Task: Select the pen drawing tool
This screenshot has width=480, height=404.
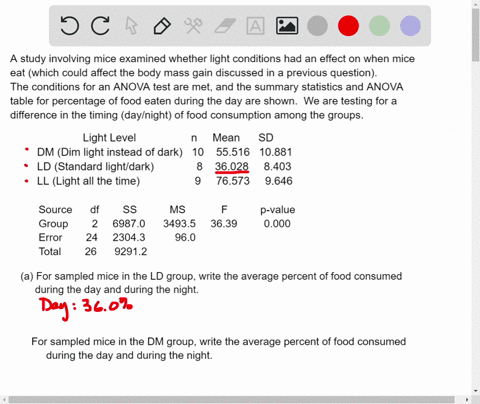Action: pyautogui.click(x=162, y=26)
